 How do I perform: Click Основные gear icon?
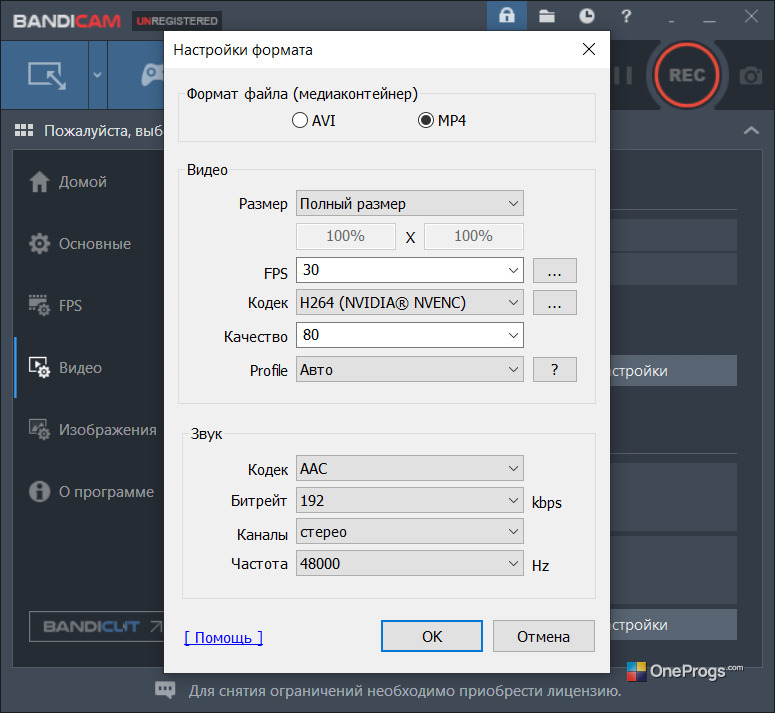pos(39,244)
